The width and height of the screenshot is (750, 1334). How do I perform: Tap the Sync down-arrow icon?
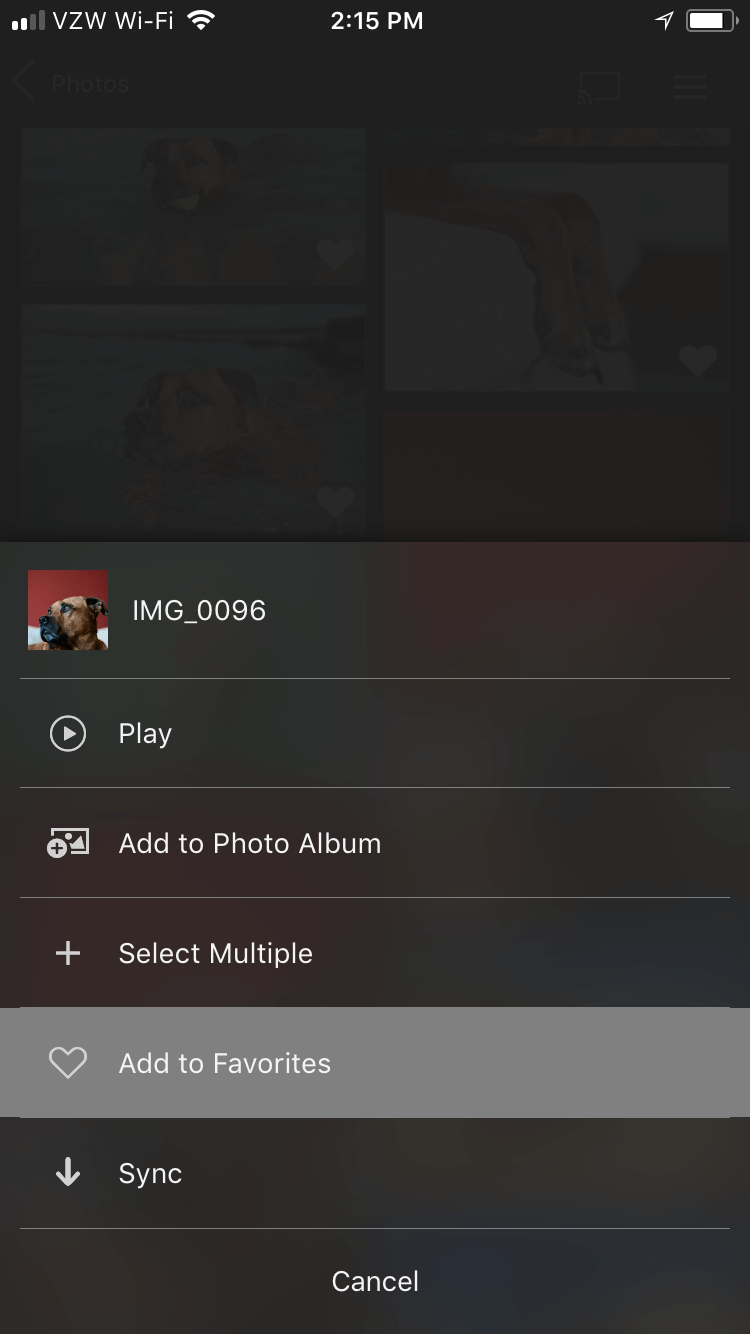68,1173
